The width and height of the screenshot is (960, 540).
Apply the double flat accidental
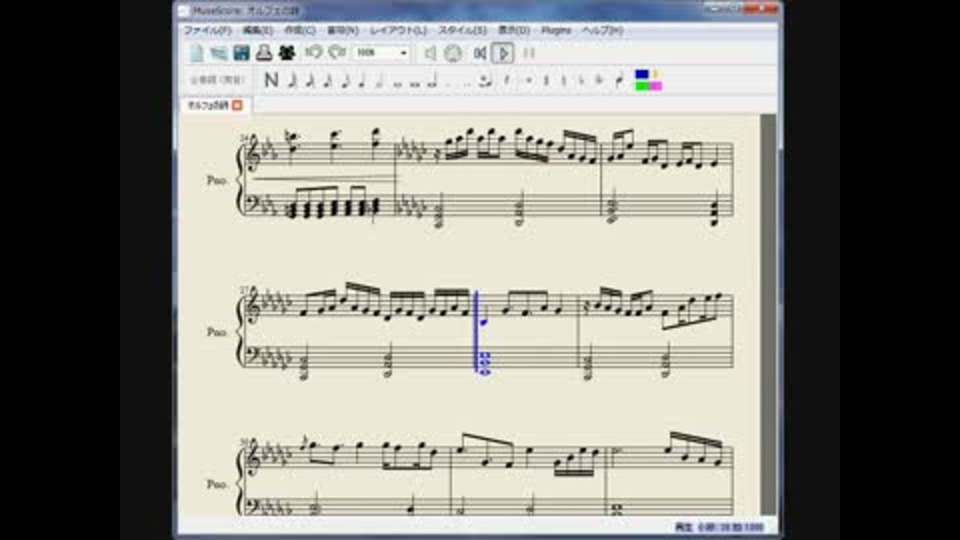(599, 80)
